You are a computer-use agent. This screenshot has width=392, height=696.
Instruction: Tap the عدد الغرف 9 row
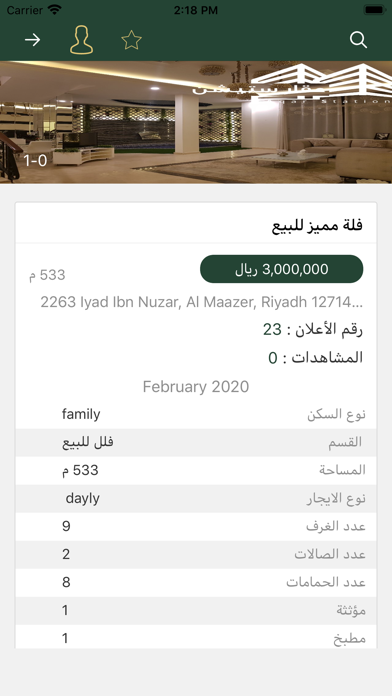(196, 526)
